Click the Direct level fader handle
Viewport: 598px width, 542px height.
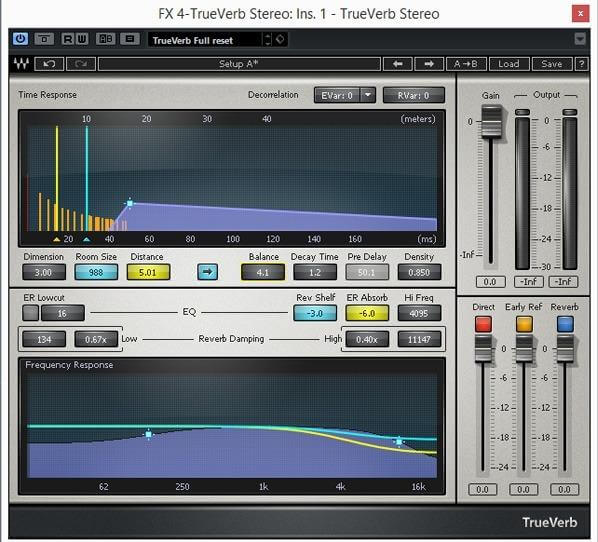[x=483, y=349]
